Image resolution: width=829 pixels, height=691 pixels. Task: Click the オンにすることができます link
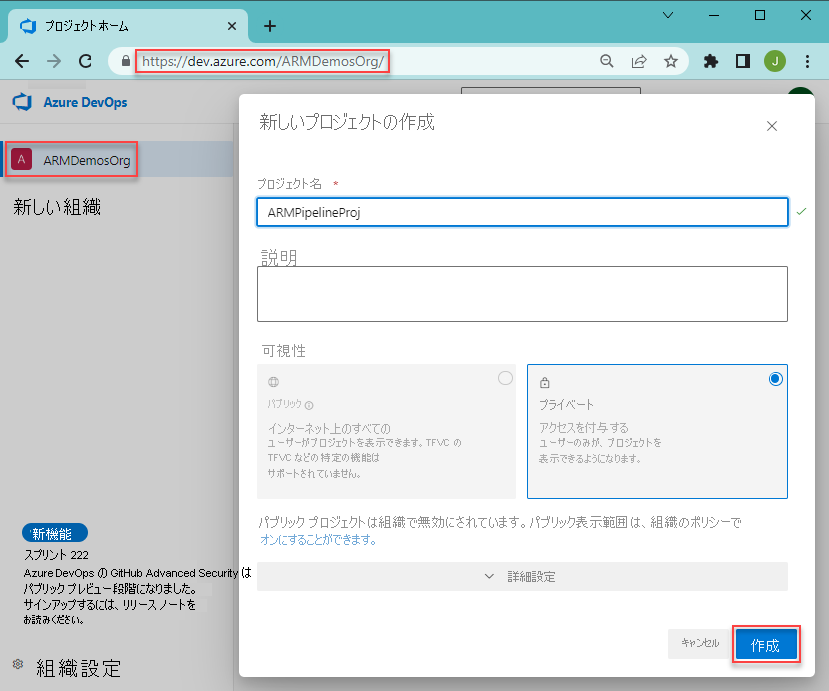point(318,540)
